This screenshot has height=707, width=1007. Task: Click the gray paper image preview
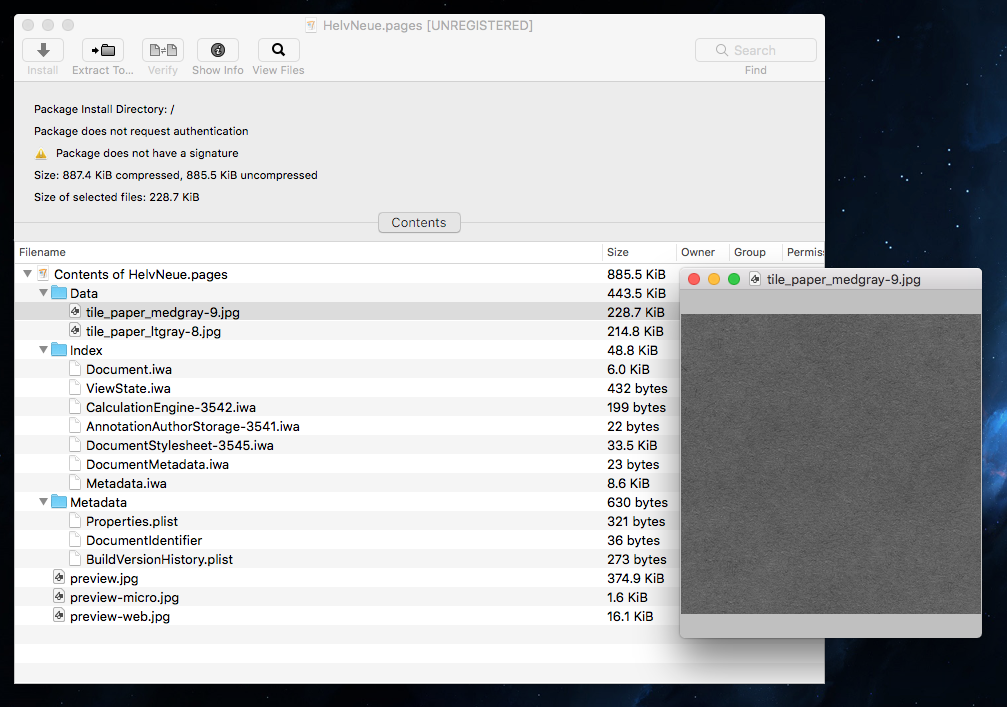click(x=829, y=463)
